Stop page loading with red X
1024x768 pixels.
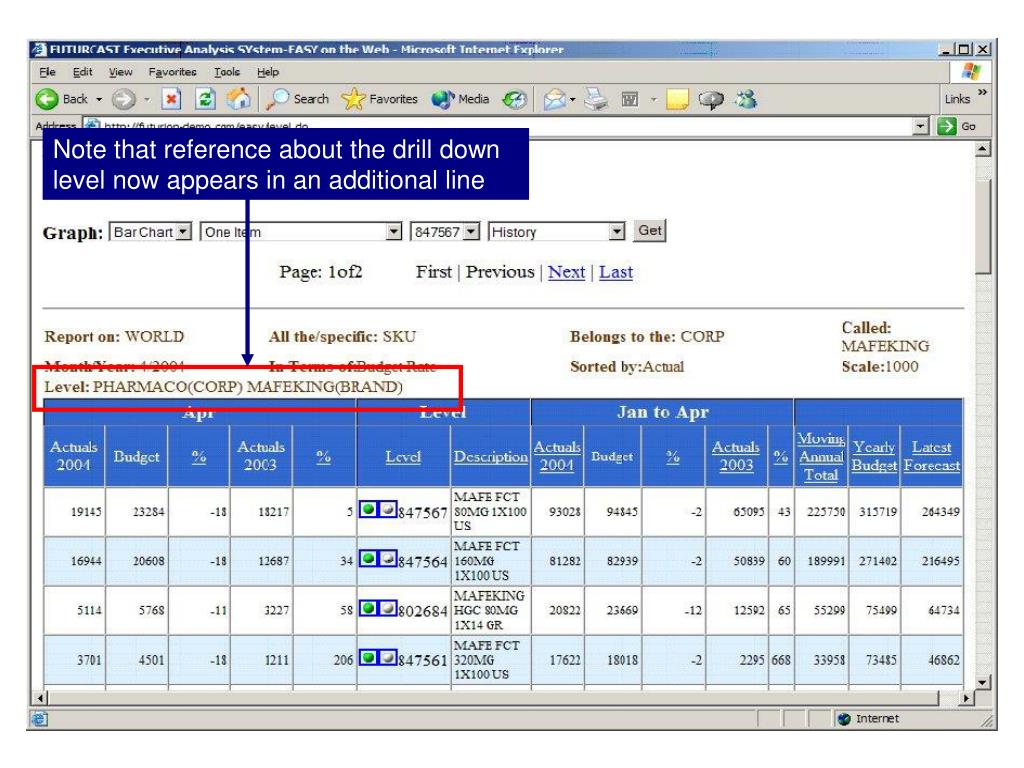pyautogui.click(x=171, y=99)
